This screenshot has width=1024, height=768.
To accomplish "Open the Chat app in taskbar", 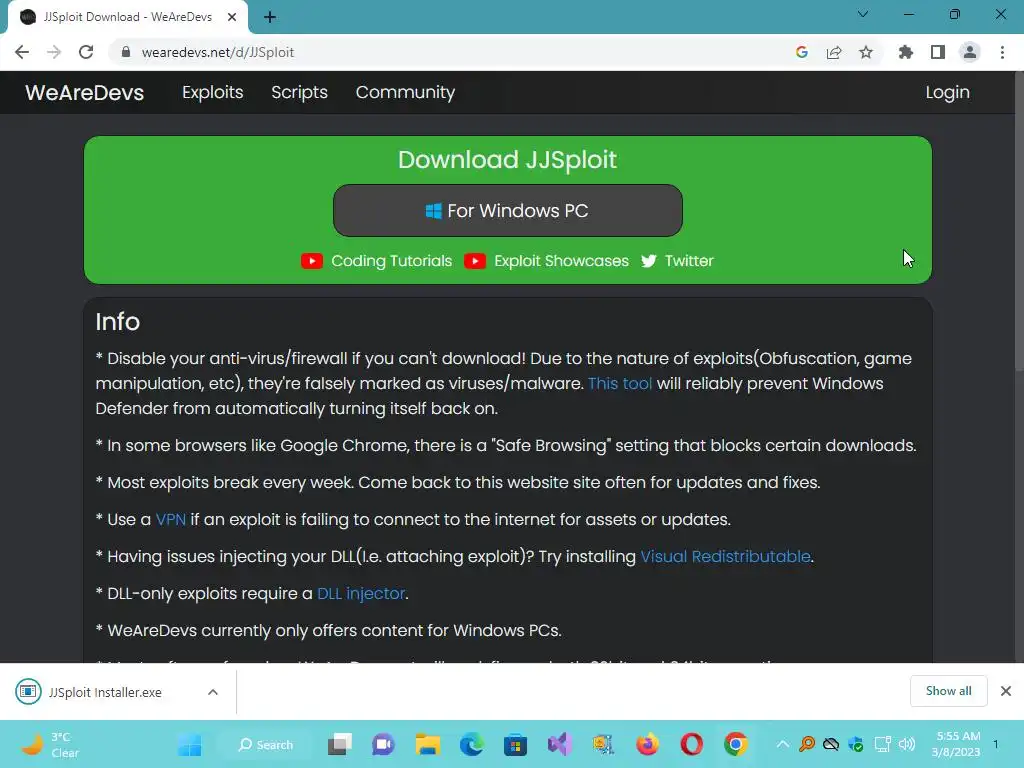I will [383, 744].
